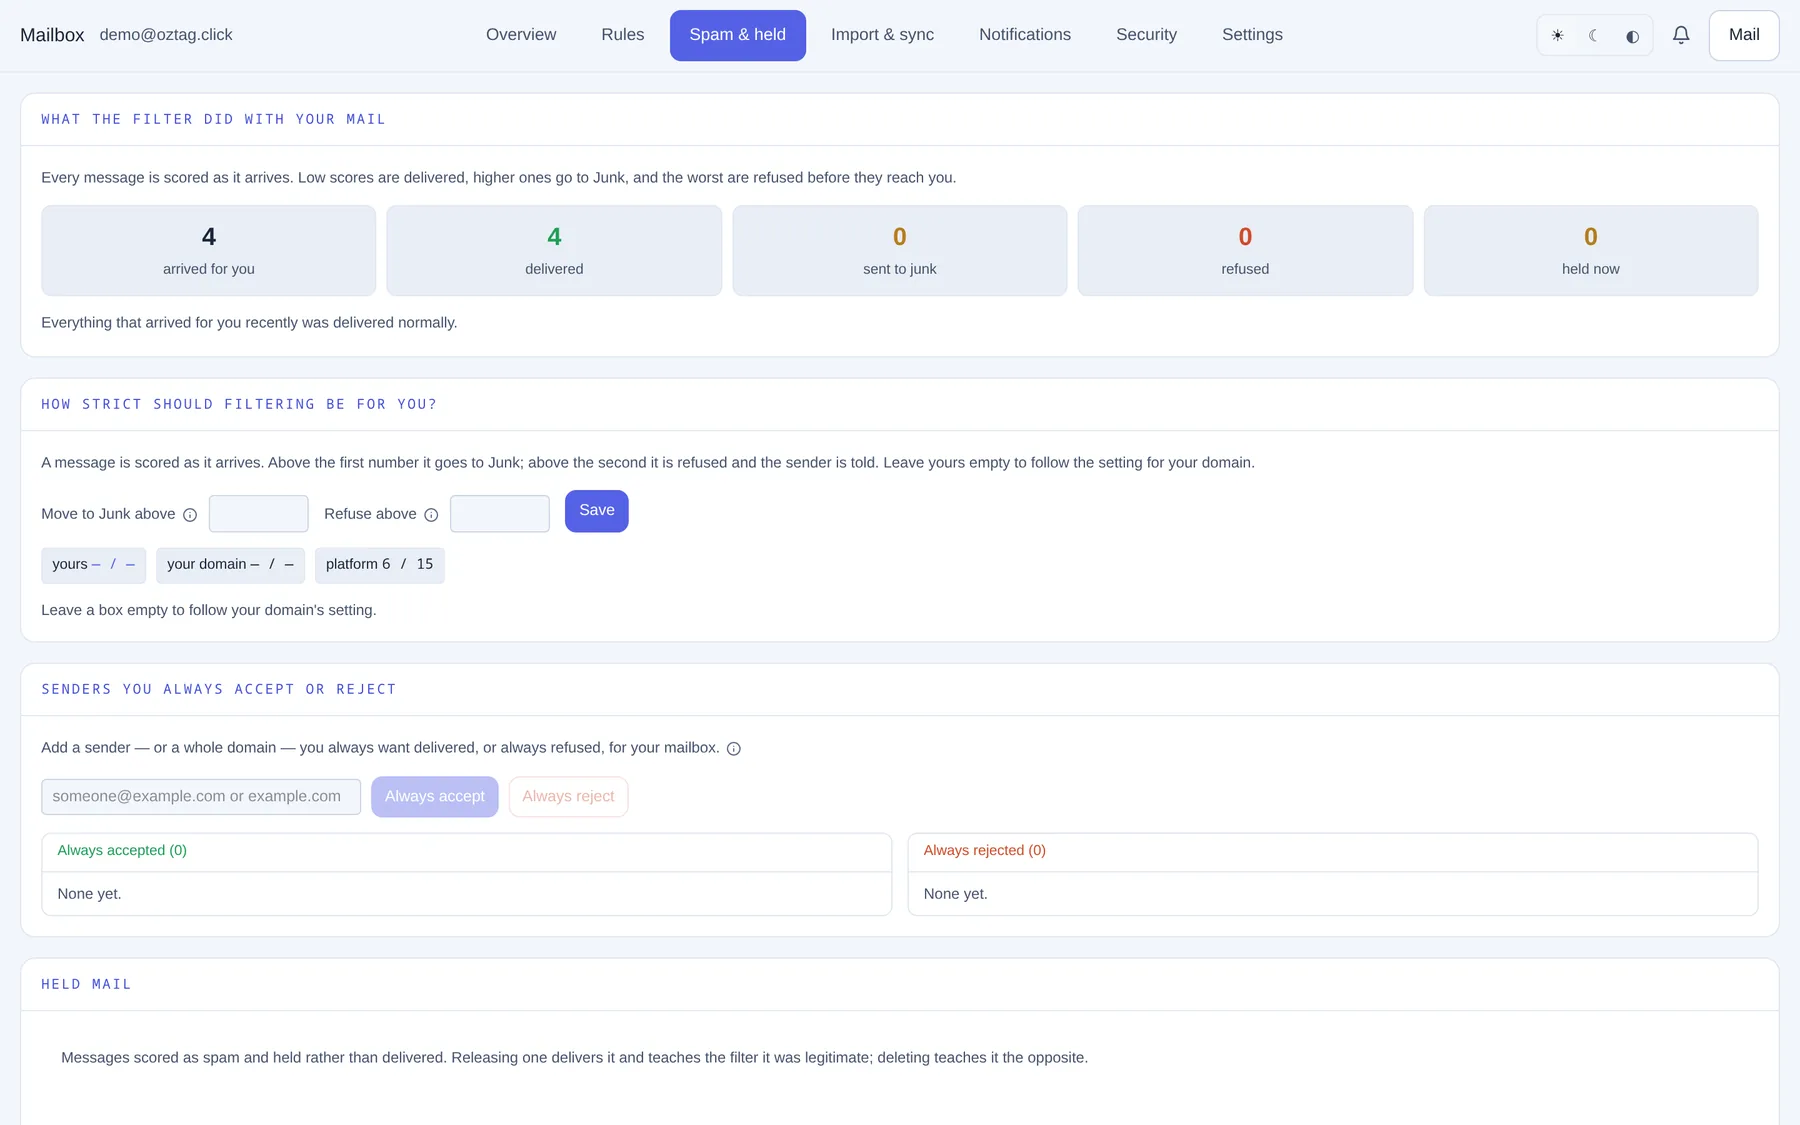Image resolution: width=1800 pixels, height=1125 pixels.
Task: Click 'Senders you always accept or reject' heading
Action: point(219,690)
